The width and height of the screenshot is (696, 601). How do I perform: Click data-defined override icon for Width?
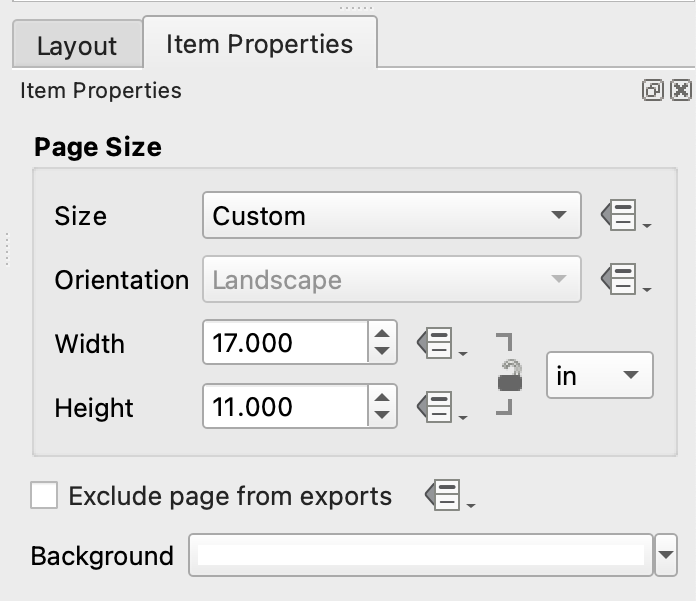click(439, 344)
